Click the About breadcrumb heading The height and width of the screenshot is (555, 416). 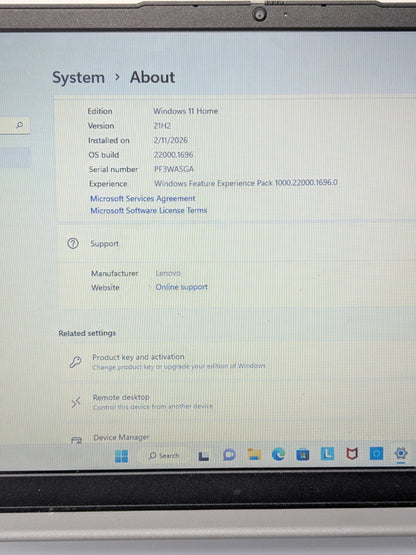click(152, 77)
